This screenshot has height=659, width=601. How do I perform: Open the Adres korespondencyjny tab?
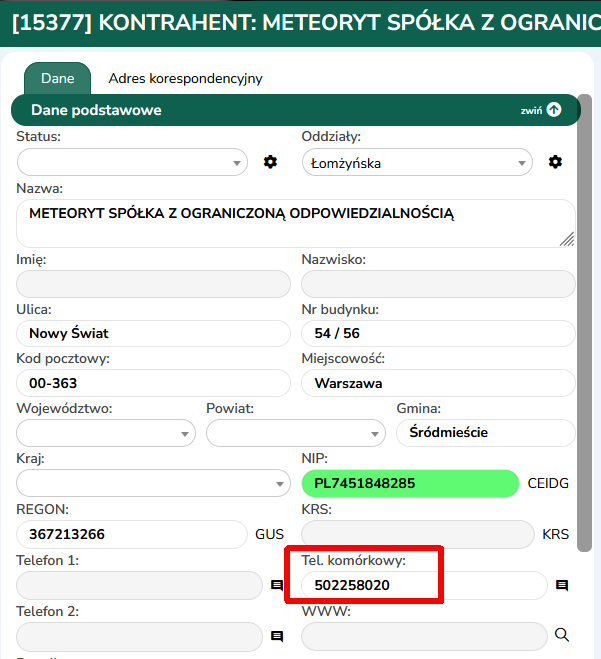tap(185, 78)
